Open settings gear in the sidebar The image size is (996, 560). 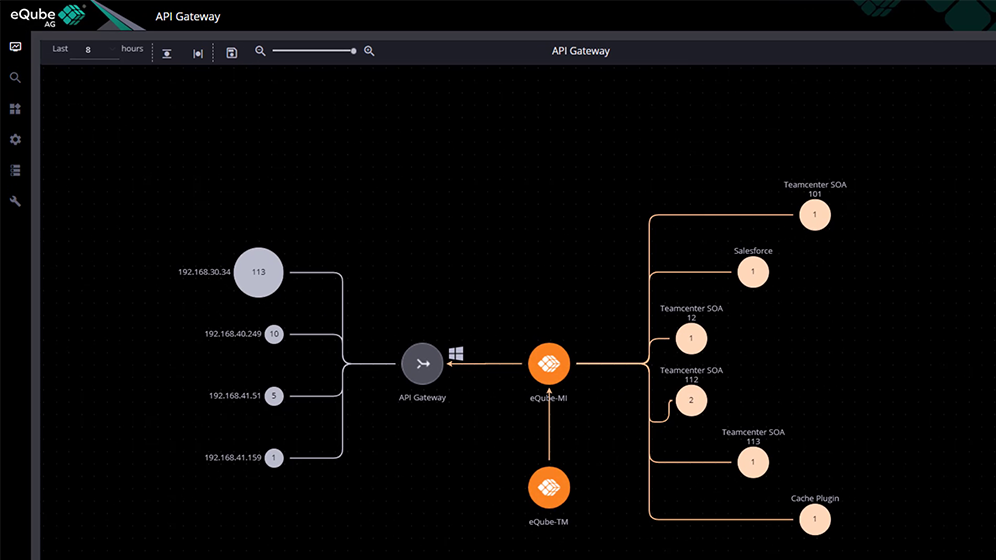(15, 140)
